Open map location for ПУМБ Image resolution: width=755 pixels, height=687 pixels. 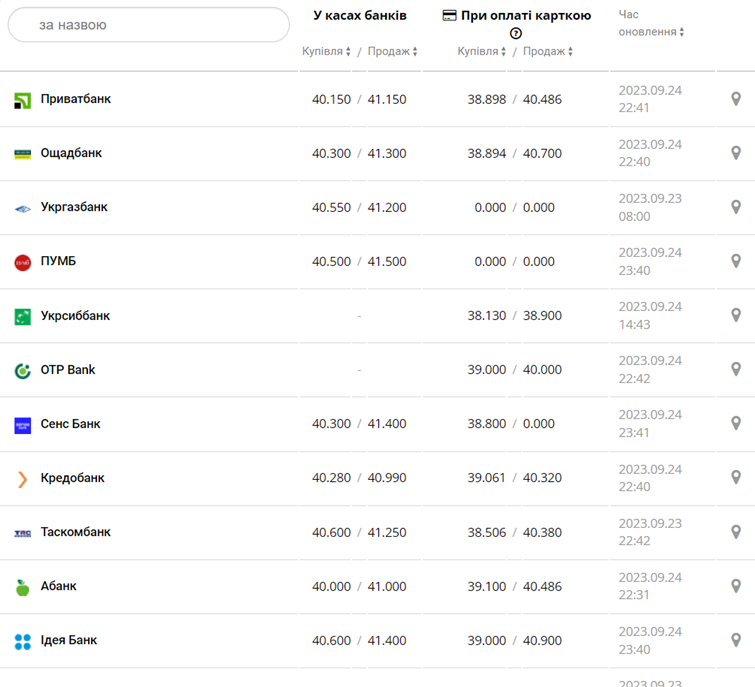click(x=736, y=262)
